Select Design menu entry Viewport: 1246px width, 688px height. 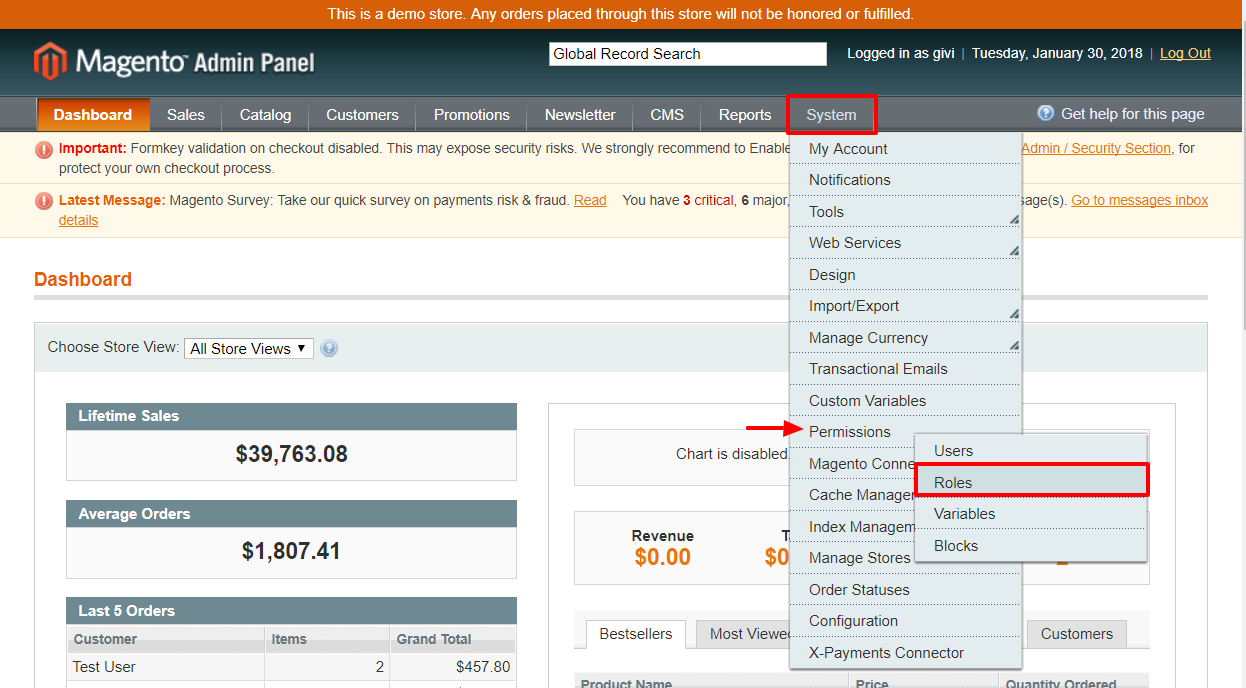905,275
